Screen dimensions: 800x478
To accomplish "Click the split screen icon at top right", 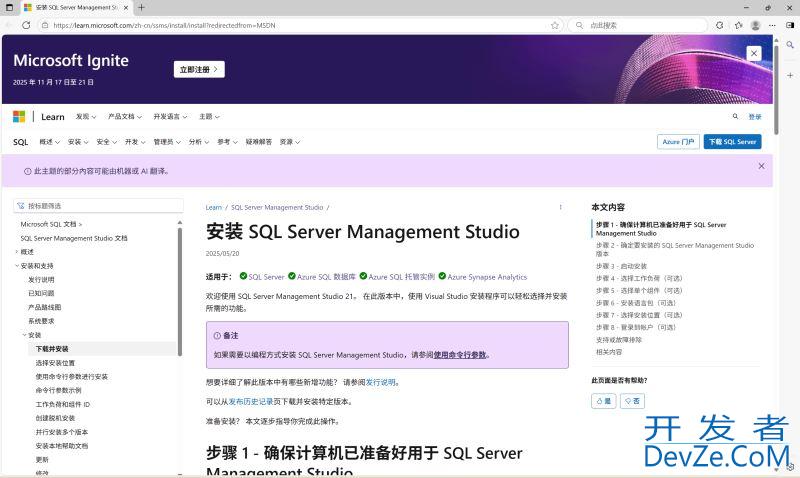I will coord(790,25).
